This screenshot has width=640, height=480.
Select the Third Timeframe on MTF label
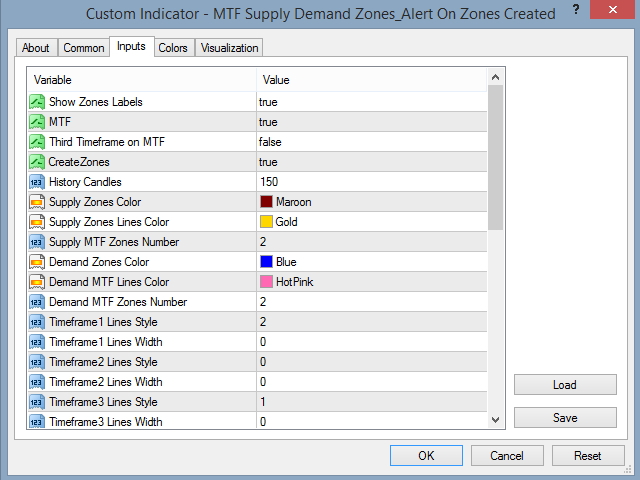click(107, 142)
